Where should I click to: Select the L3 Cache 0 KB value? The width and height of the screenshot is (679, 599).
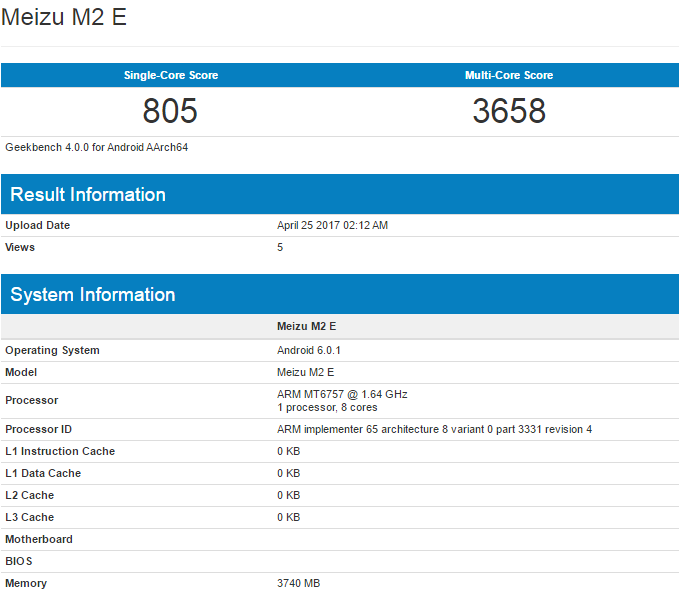tap(288, 518)
